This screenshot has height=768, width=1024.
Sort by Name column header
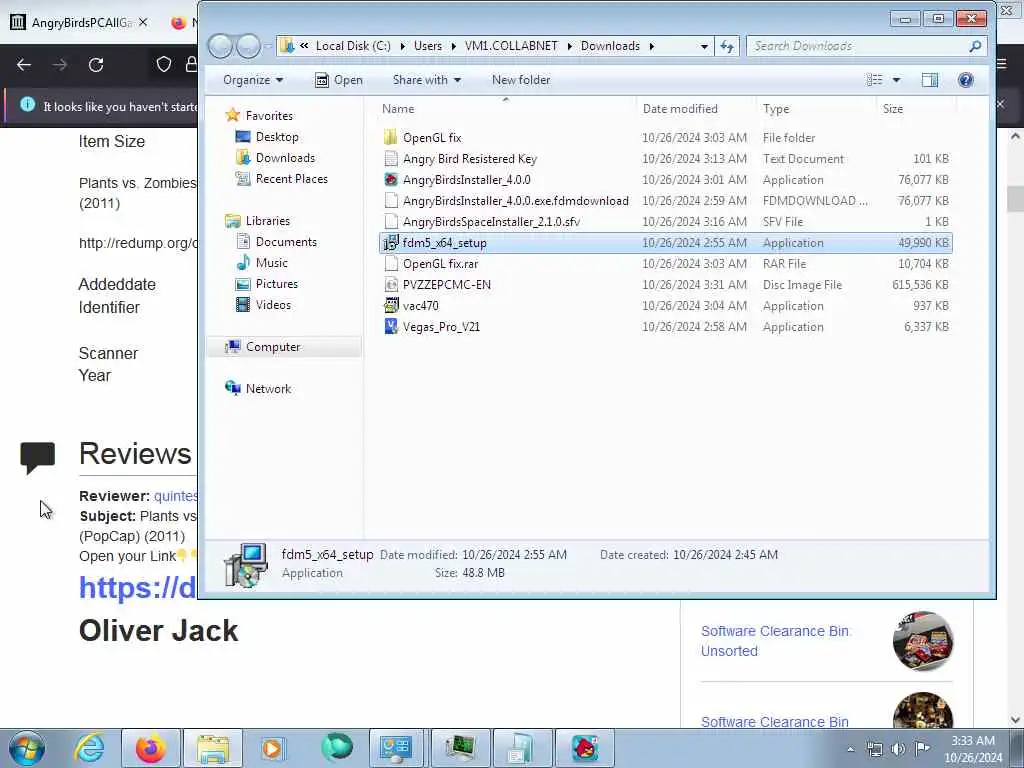pos(505,108)
